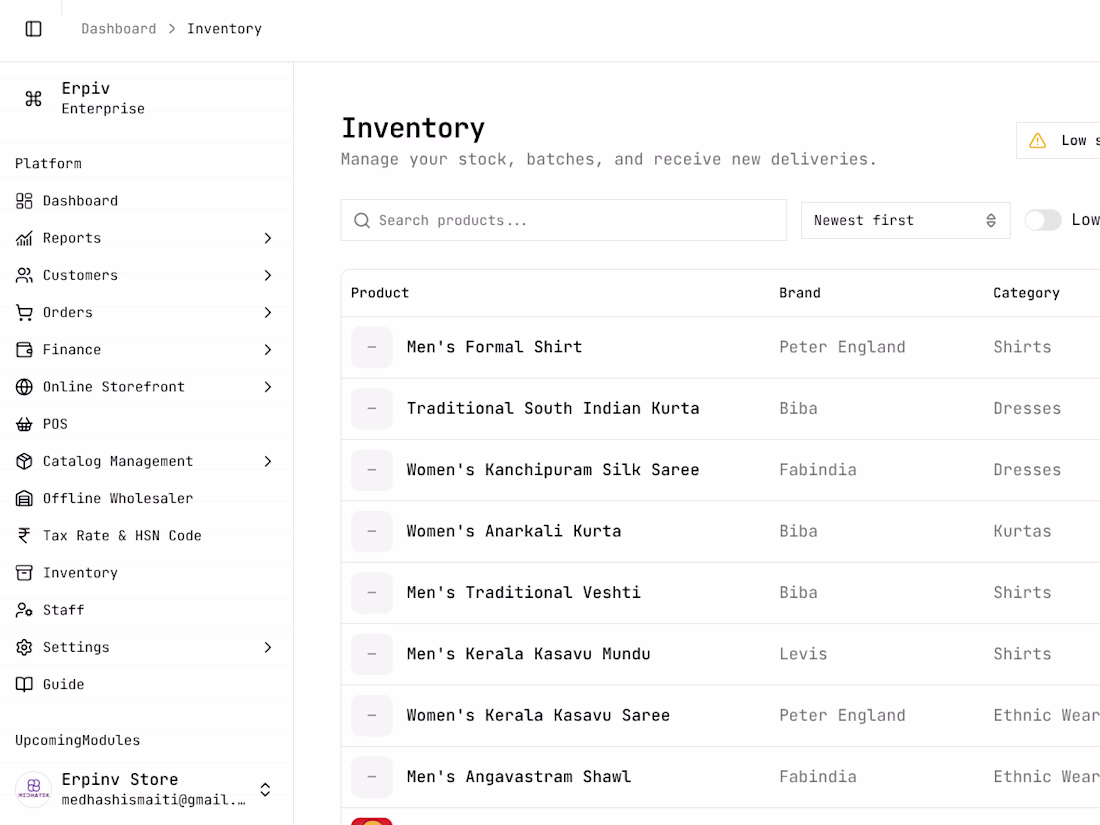Click the Category column header
Image resolution: width=1100 pixels, height=825 pixels.
click(x=1026, y=293)
